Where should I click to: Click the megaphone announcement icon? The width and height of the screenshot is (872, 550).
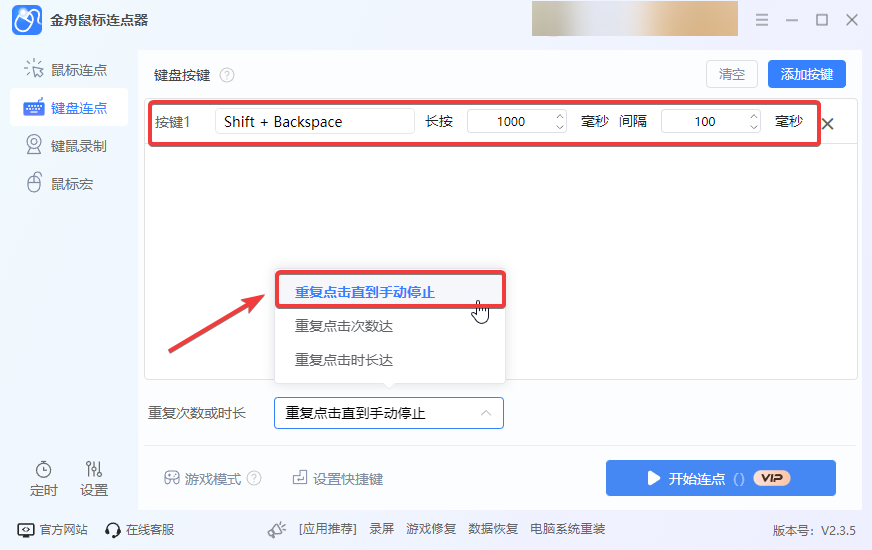tap(277, 529)
